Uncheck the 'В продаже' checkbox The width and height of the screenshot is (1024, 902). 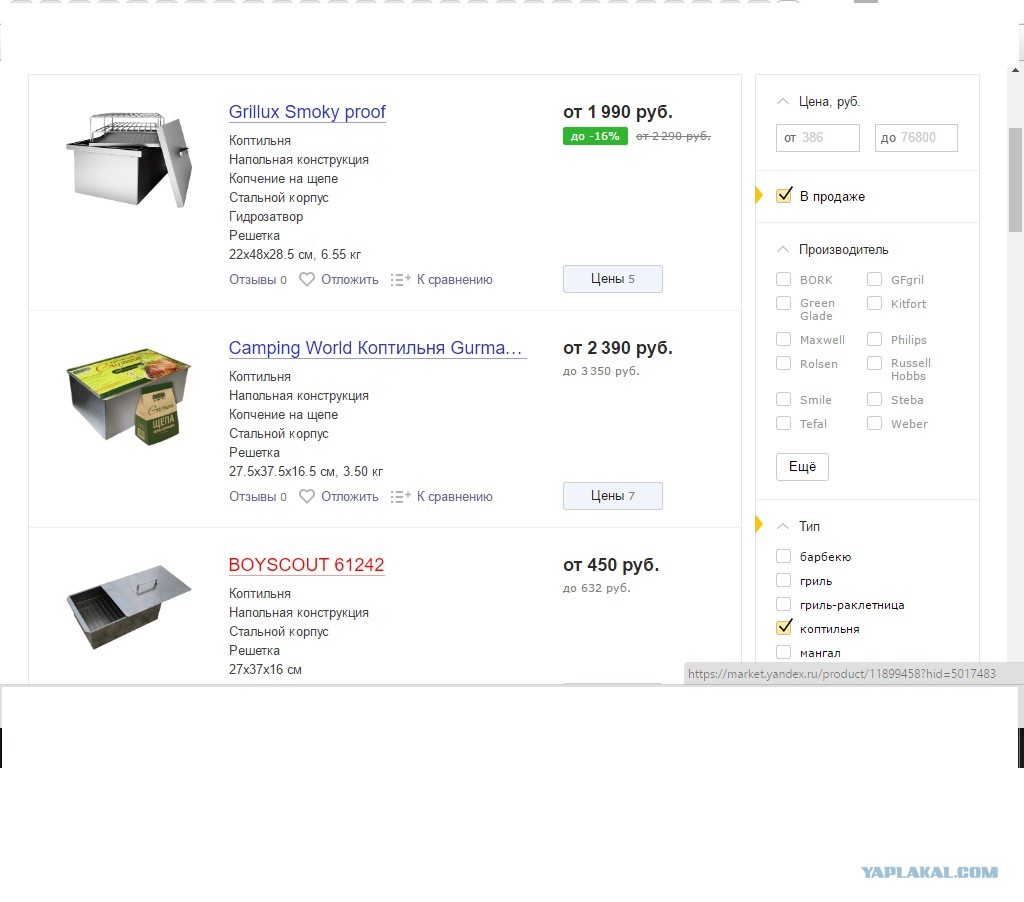pyautogui.click(x=784, y=196)
